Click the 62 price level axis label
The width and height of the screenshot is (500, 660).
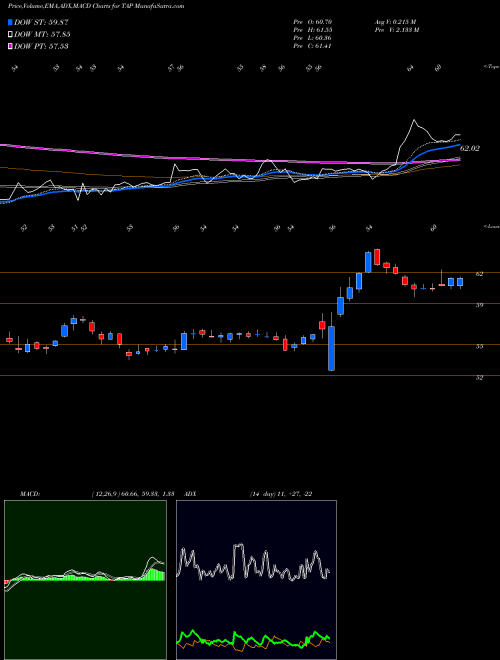click(x=479, y=274)
